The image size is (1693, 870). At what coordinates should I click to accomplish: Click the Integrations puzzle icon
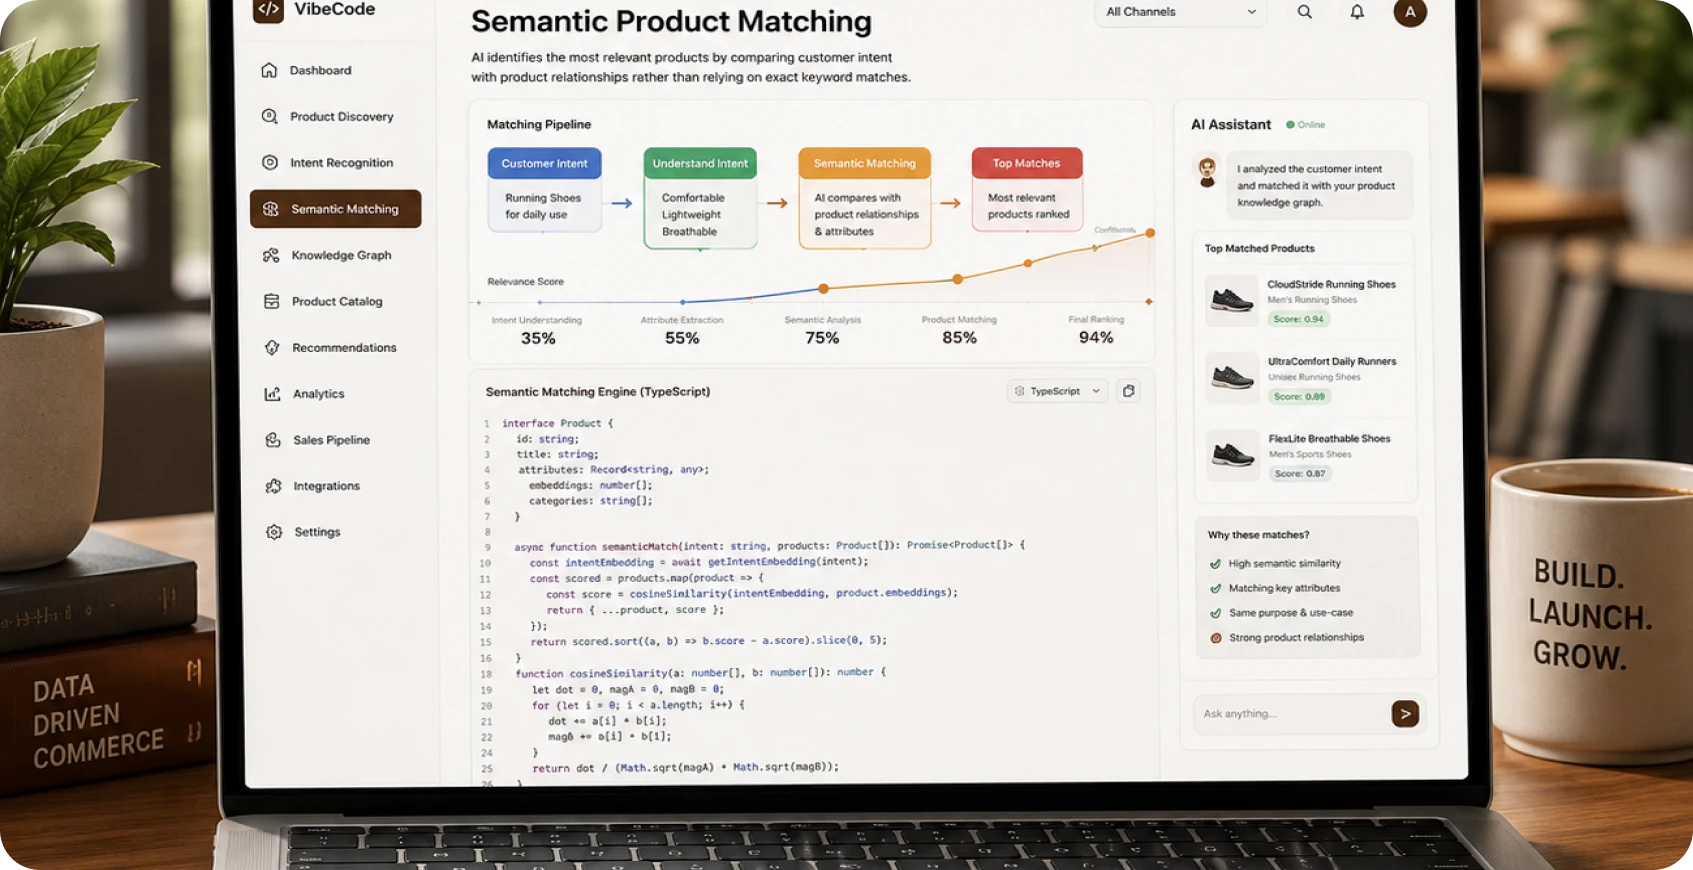(x=273, y=486)
